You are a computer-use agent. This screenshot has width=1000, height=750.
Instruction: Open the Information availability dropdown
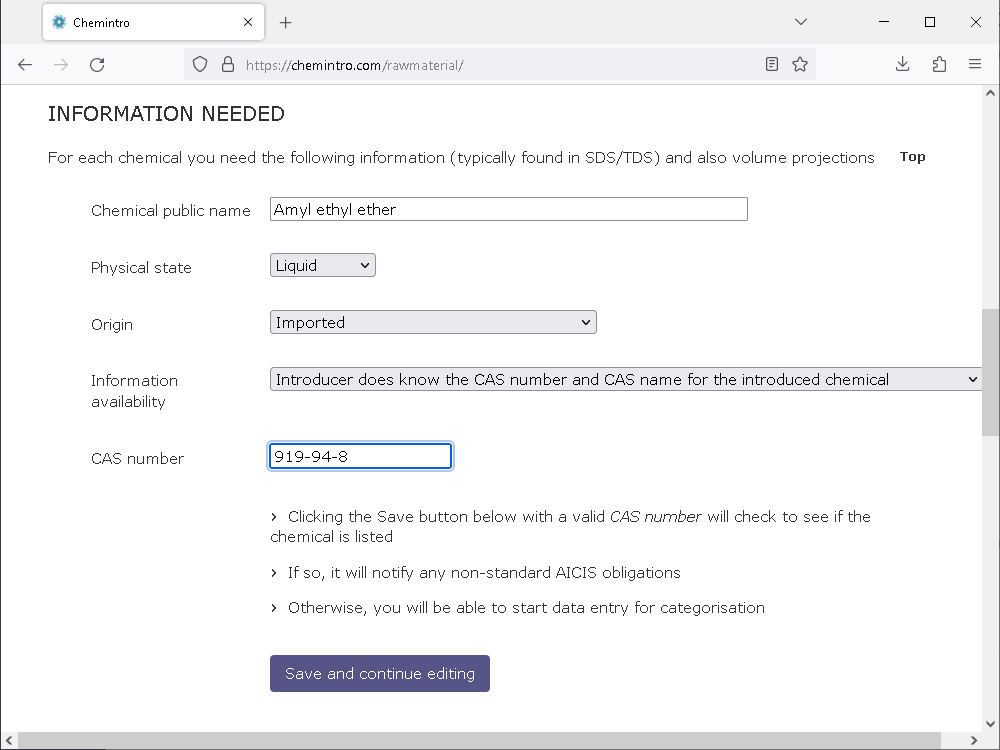626,379
